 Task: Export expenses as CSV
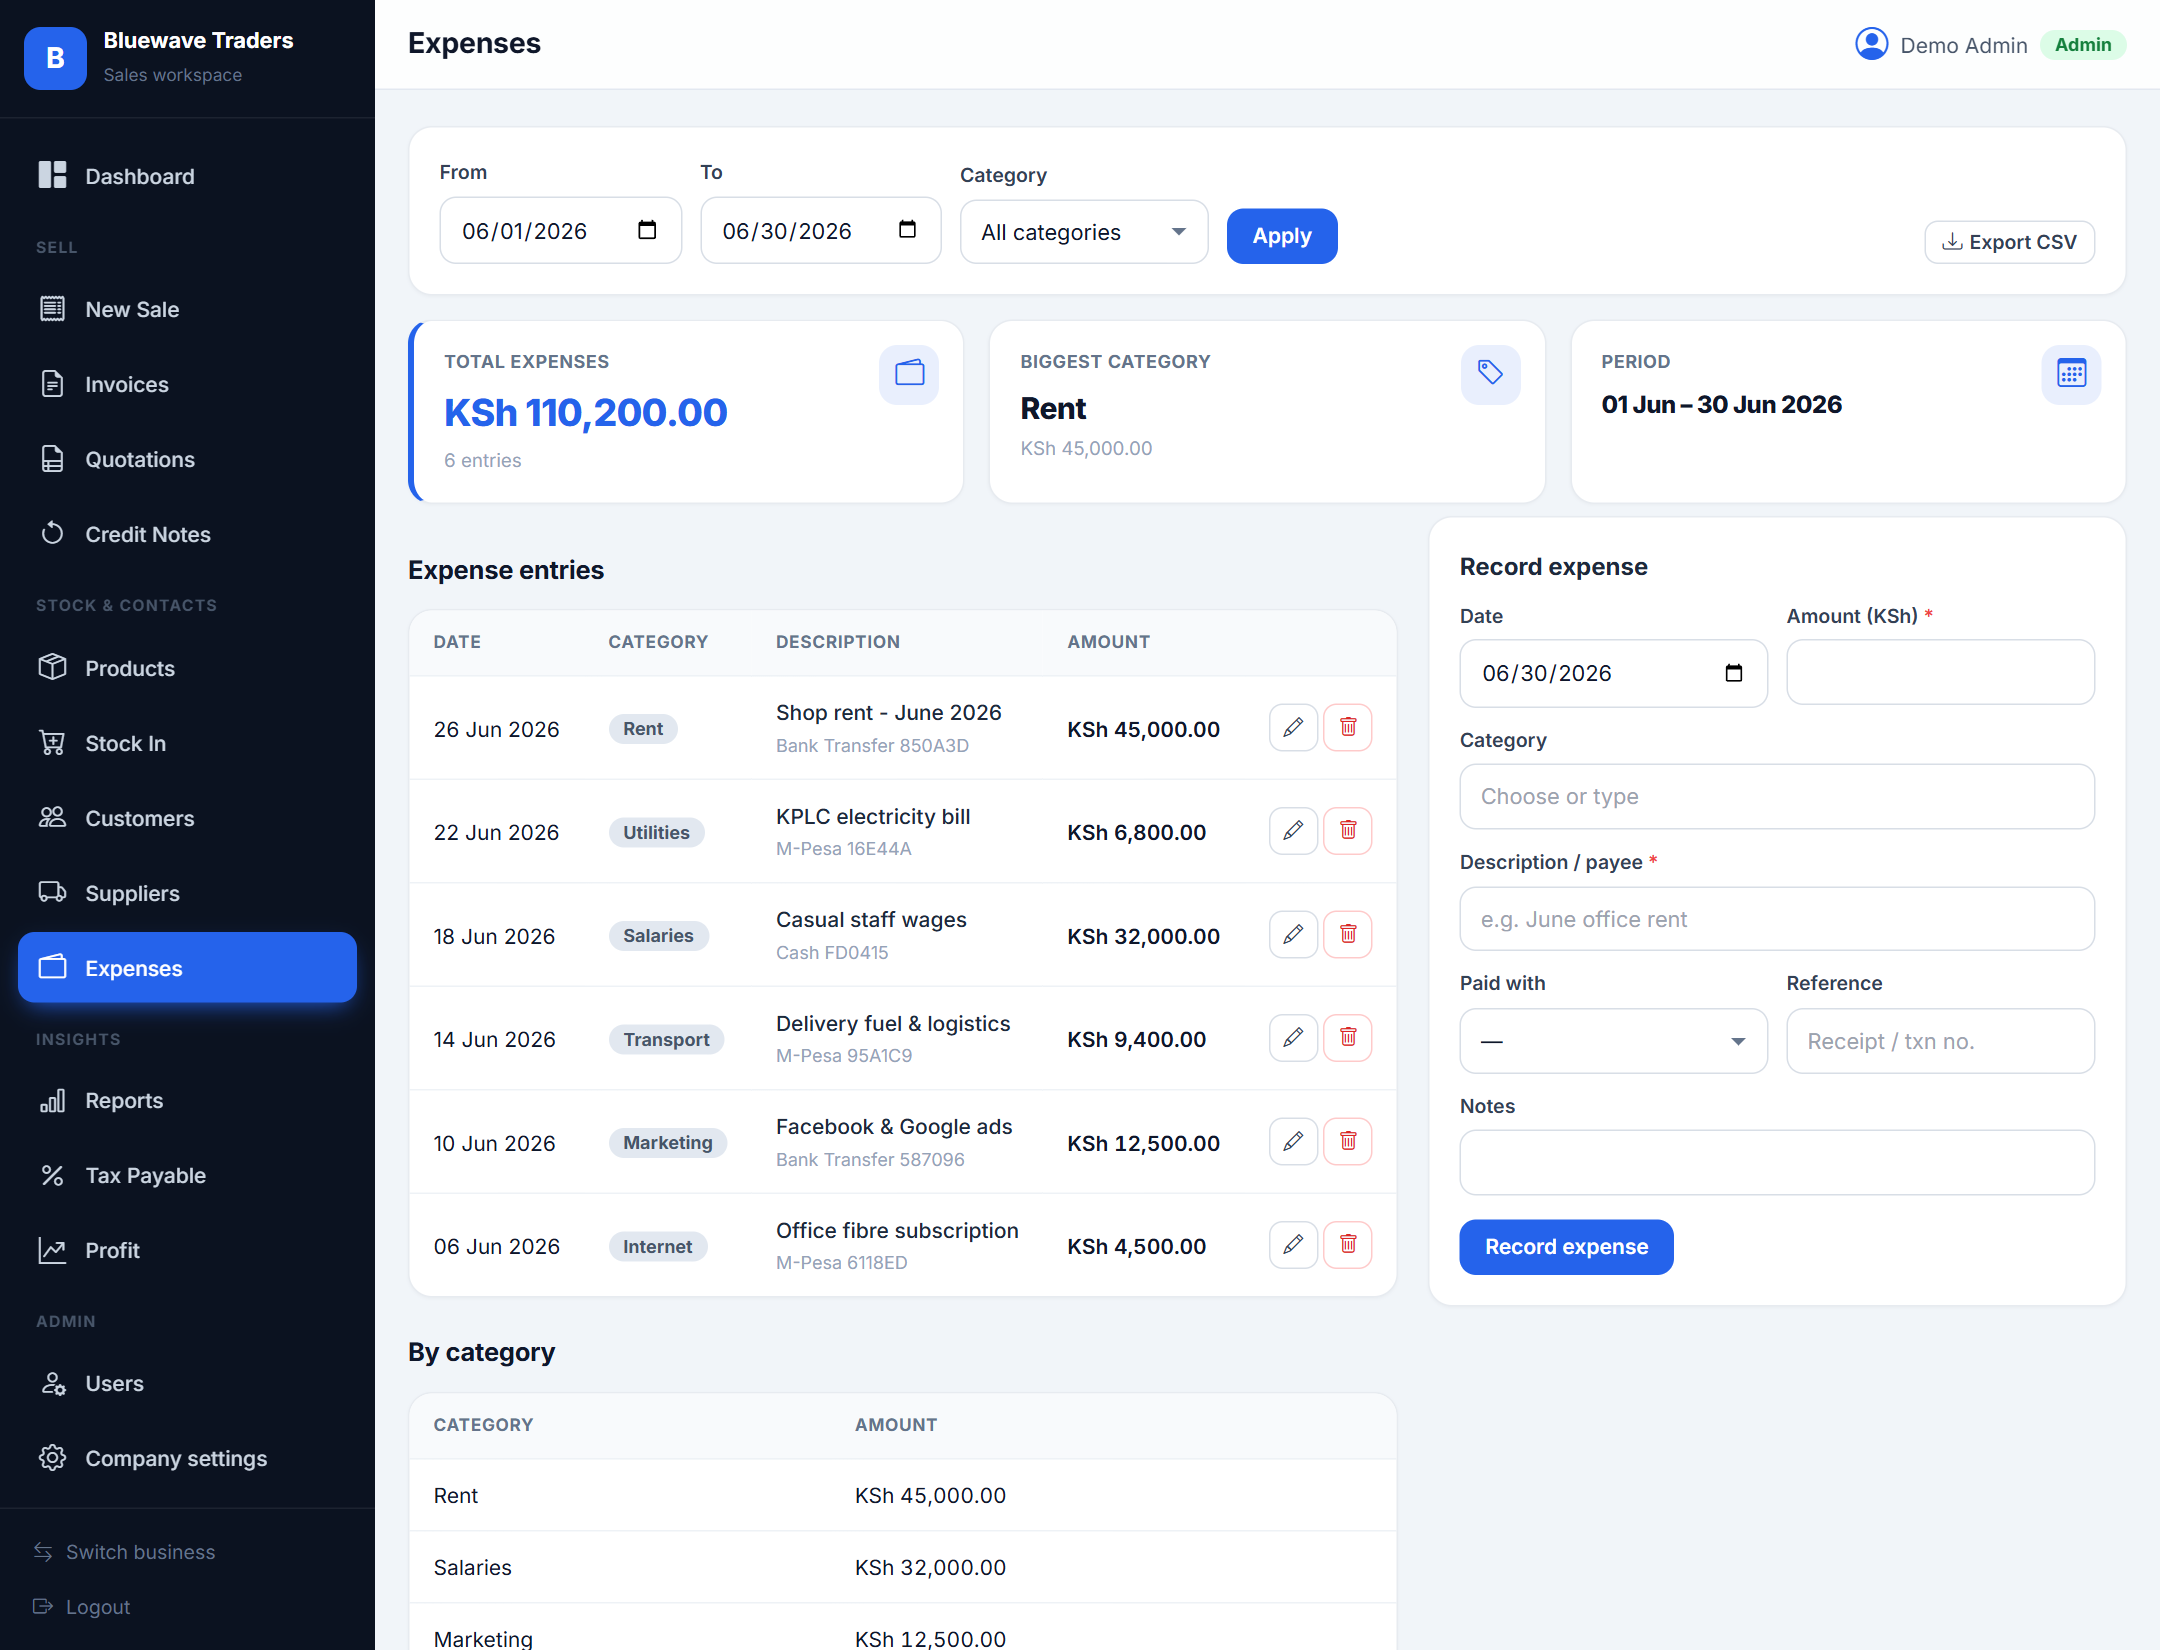click(x=2009, y=242)
